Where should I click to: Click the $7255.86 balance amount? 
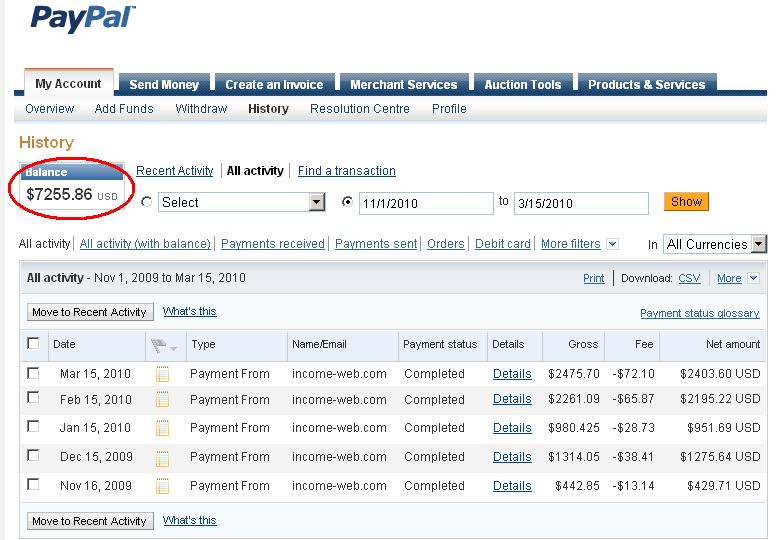[59, 194]
